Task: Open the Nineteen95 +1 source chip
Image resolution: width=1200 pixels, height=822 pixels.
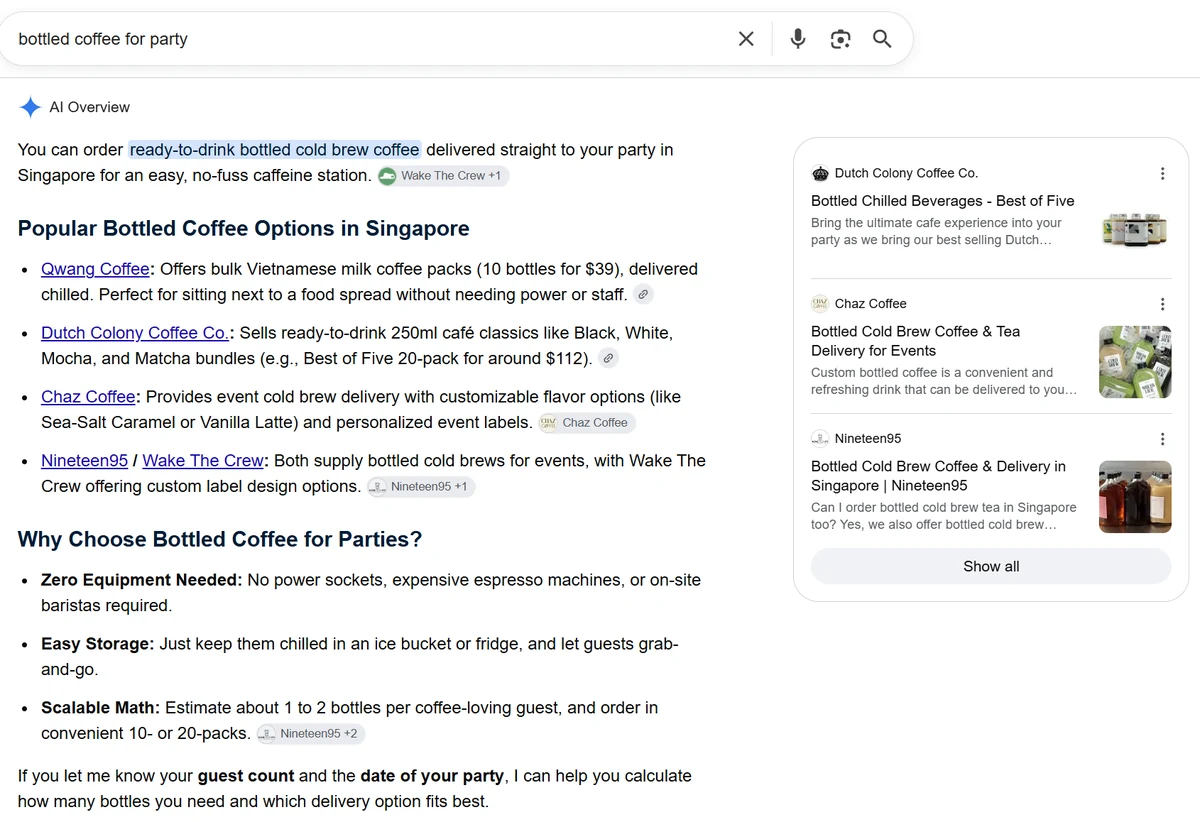Action: tap(421, 487)
